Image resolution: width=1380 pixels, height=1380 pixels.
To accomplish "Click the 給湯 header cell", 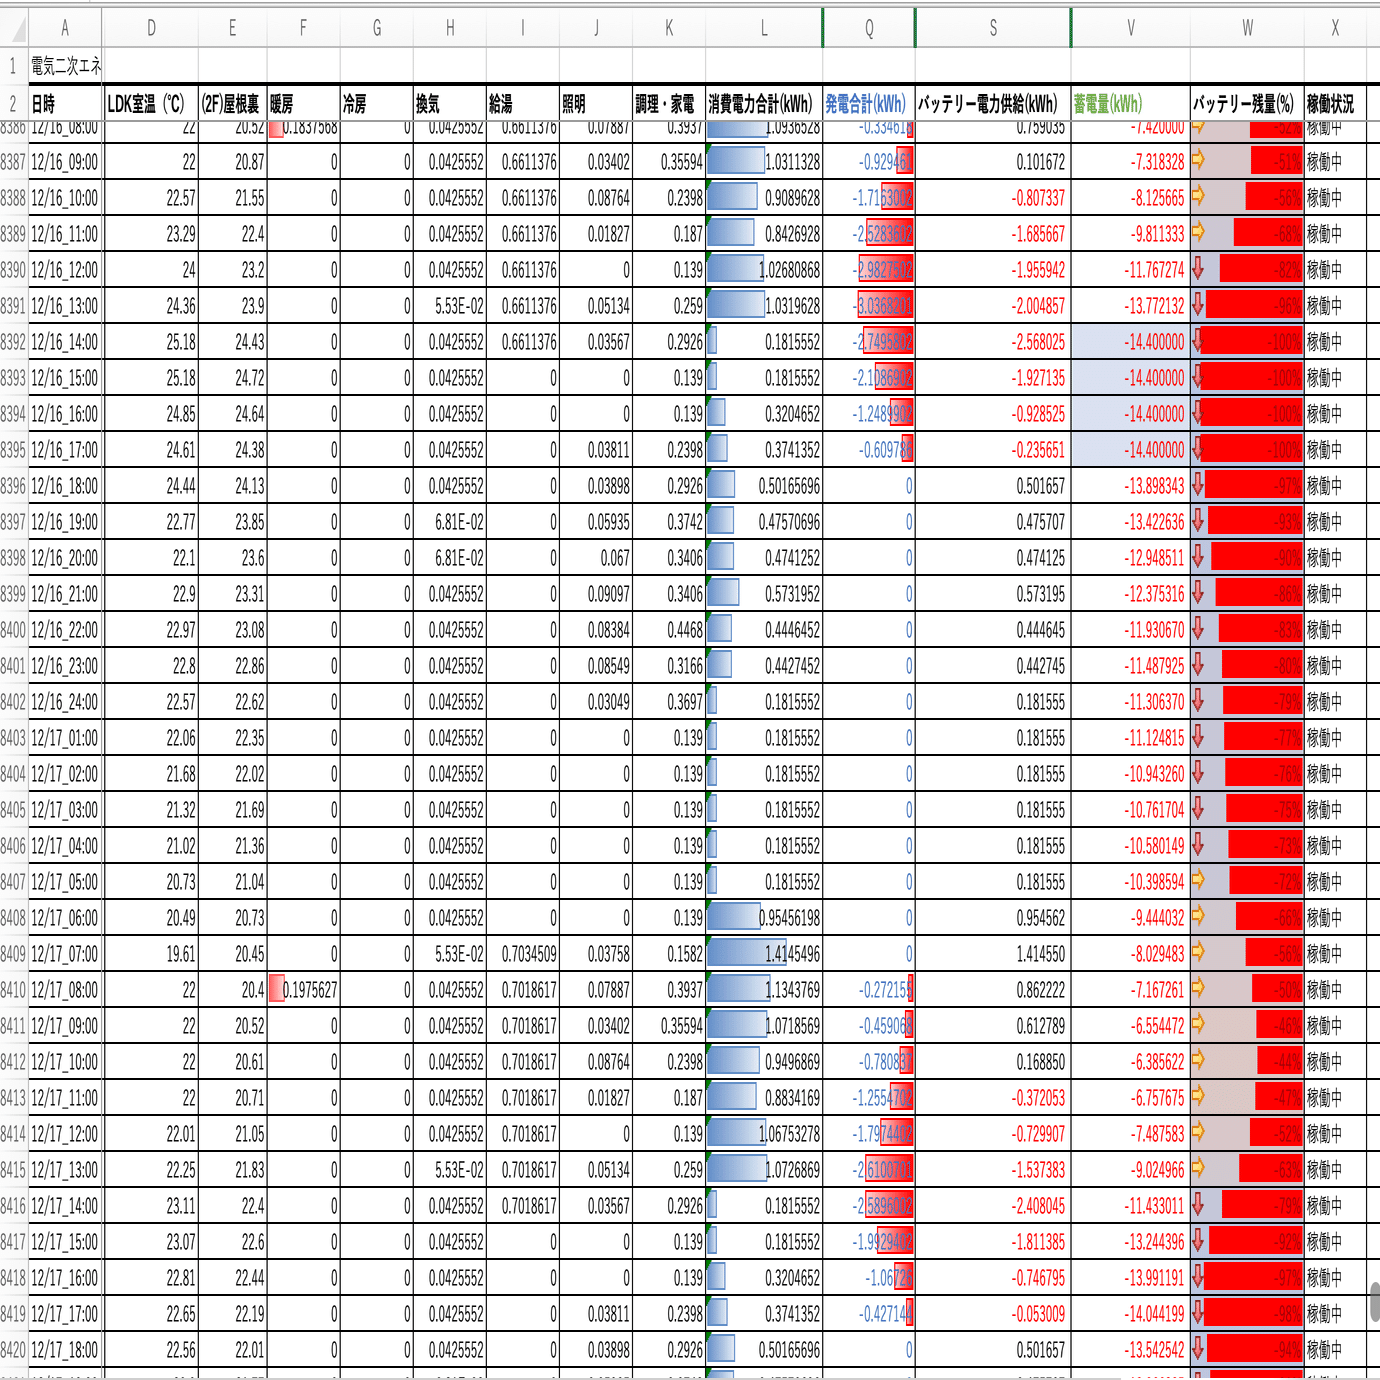I will click(x=523, y=104).
